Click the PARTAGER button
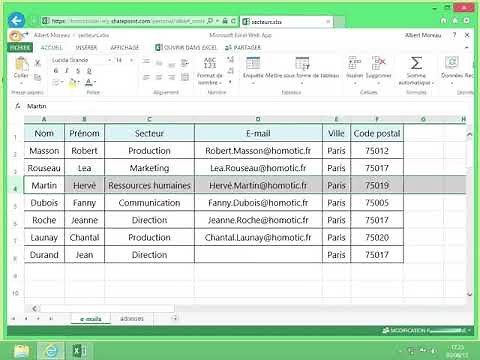The width and height of the screenshot is (480, 360). click(243, 47)
